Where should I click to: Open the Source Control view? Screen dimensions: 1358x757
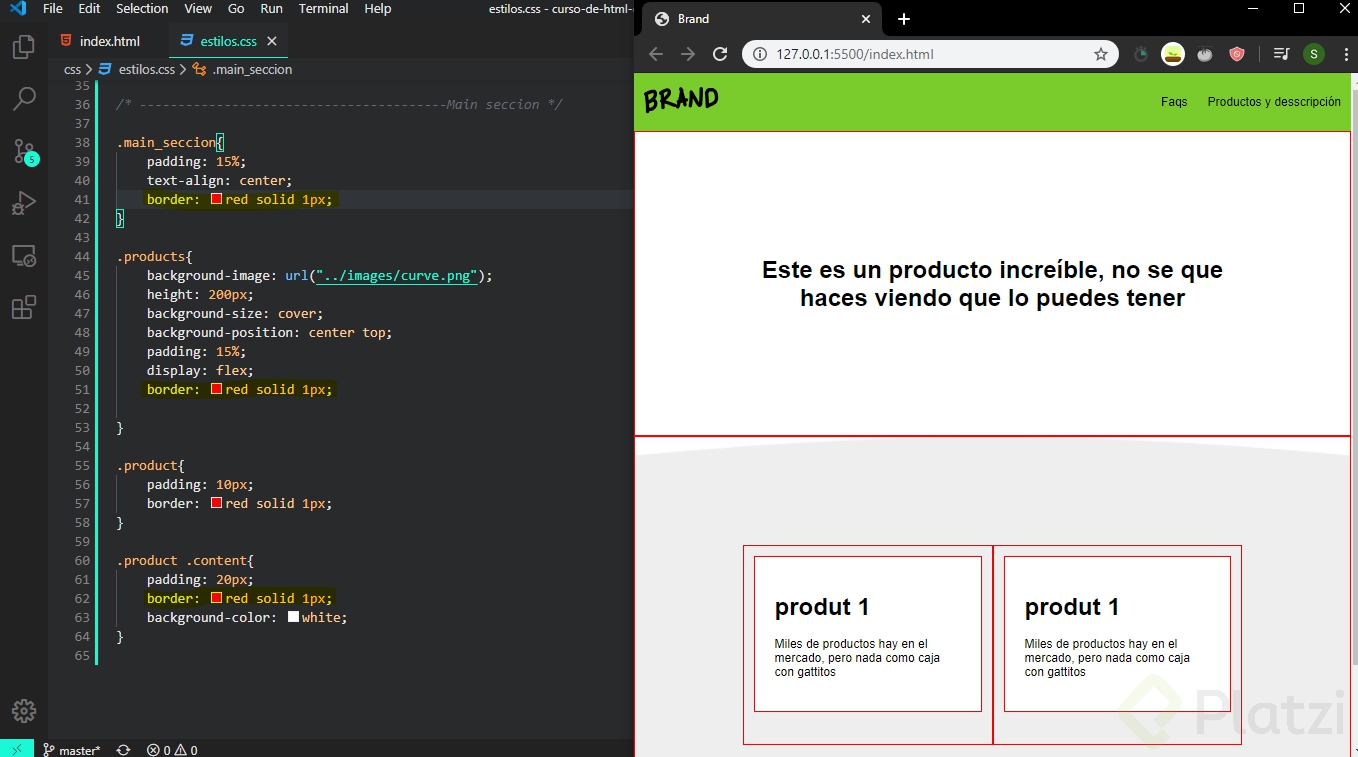pyautogui.click(x=24, y=152)
